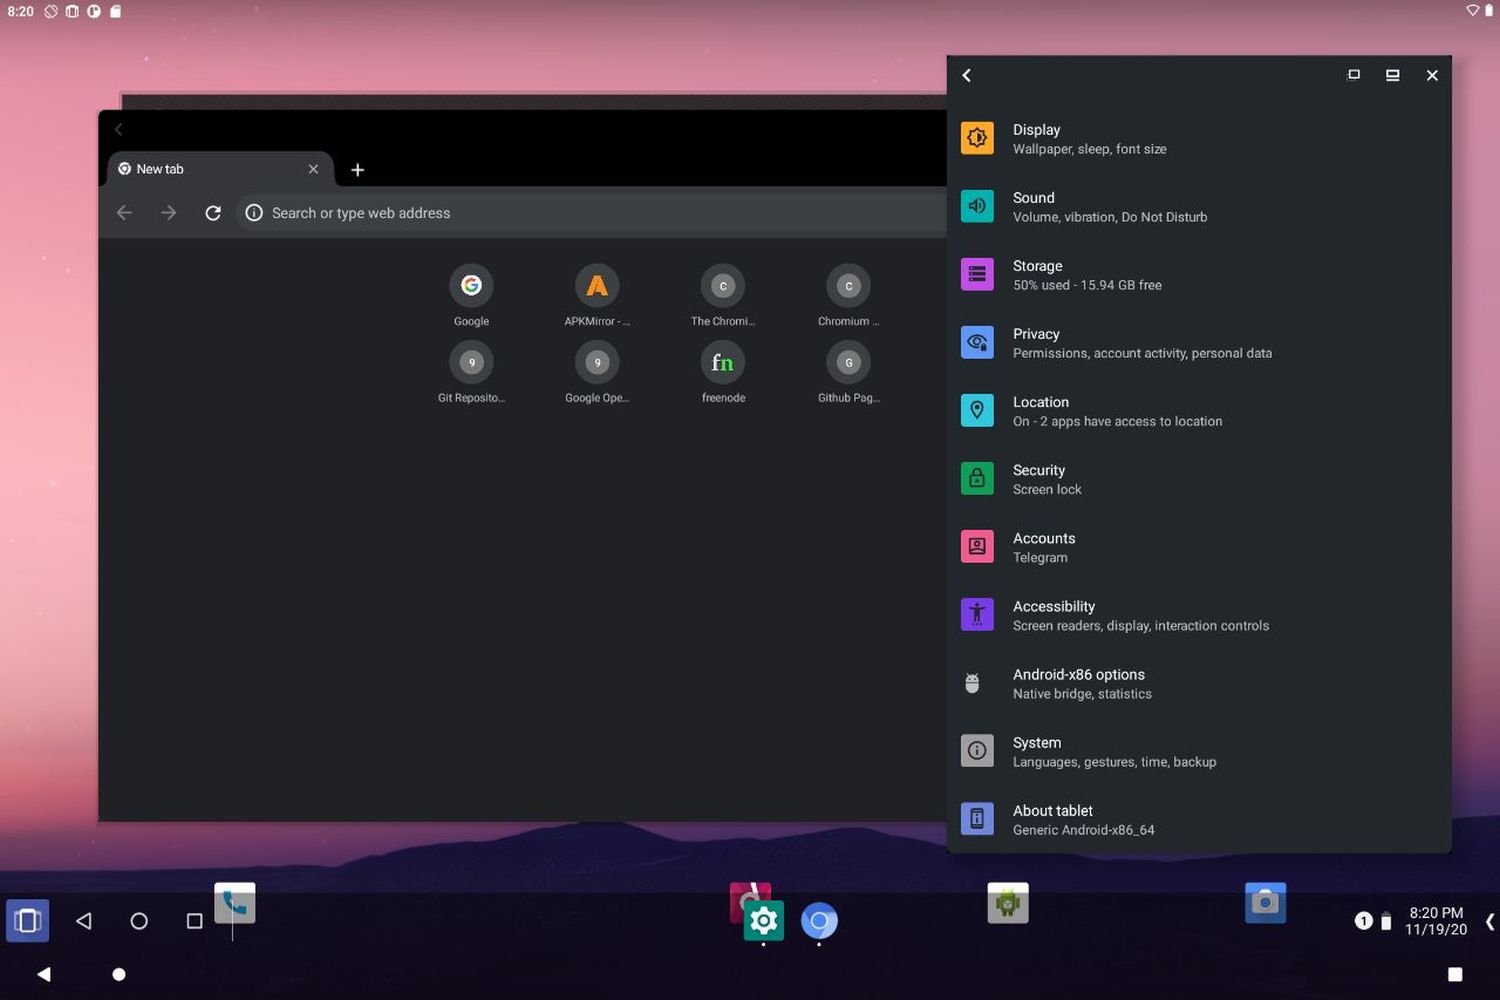Go back in Settings window
The height and width of the screenshot is (1000, 1500).
[966, 76]
